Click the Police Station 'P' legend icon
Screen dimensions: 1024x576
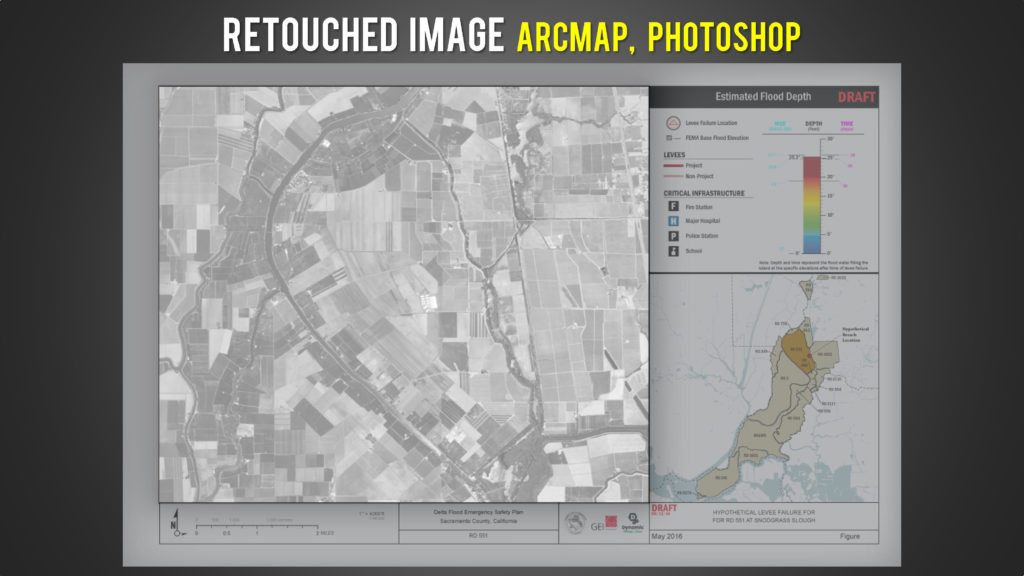(x=673, y=236)
